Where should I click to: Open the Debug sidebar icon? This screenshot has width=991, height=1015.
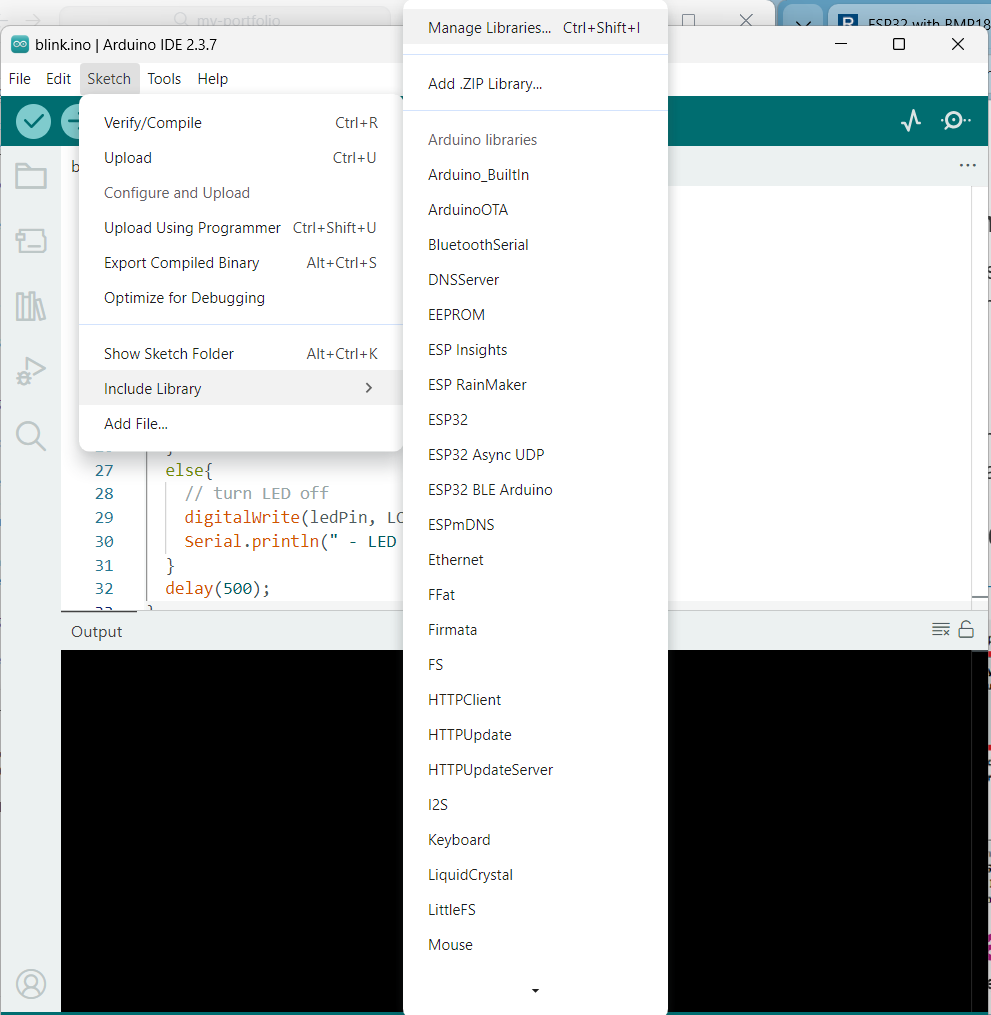30,371
